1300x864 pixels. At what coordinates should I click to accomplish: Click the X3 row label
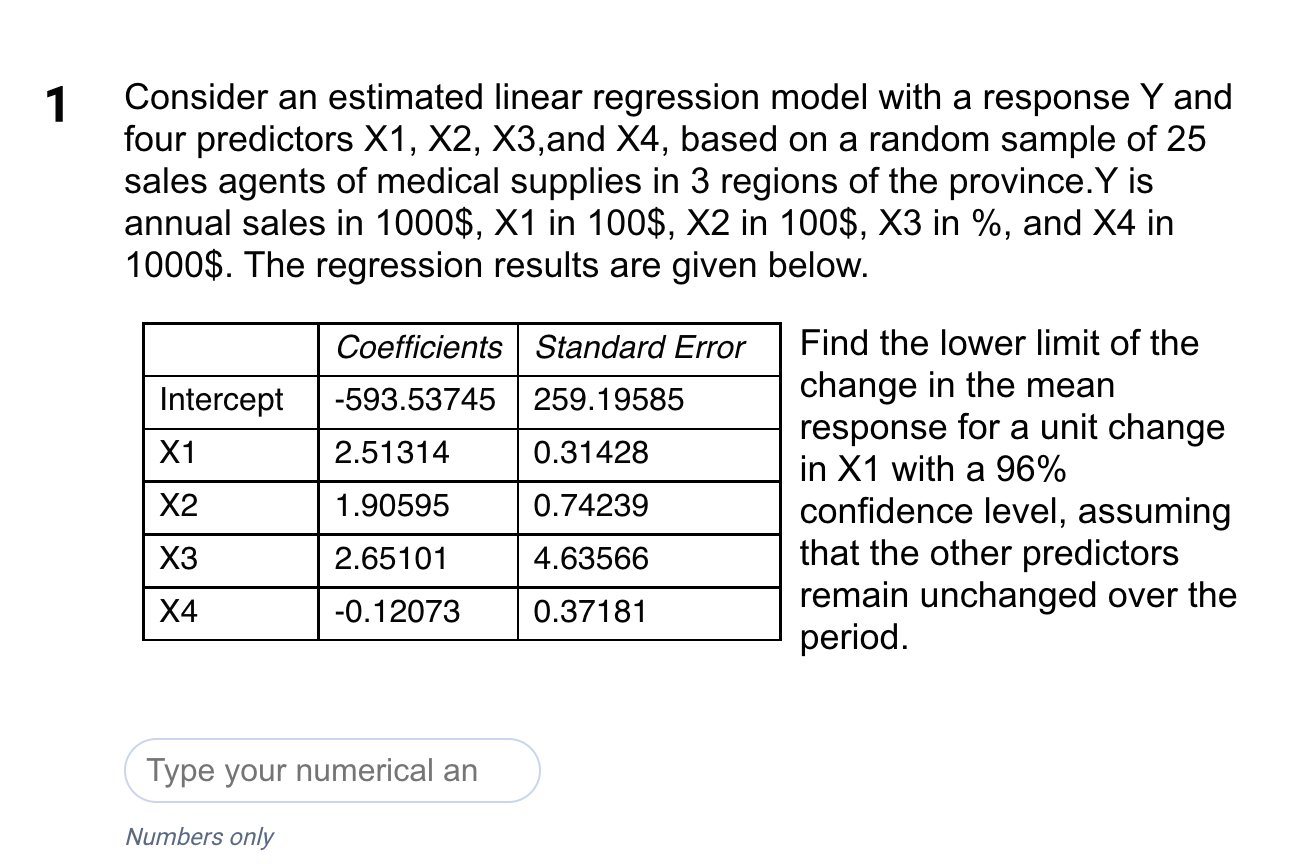click(176, 559)
